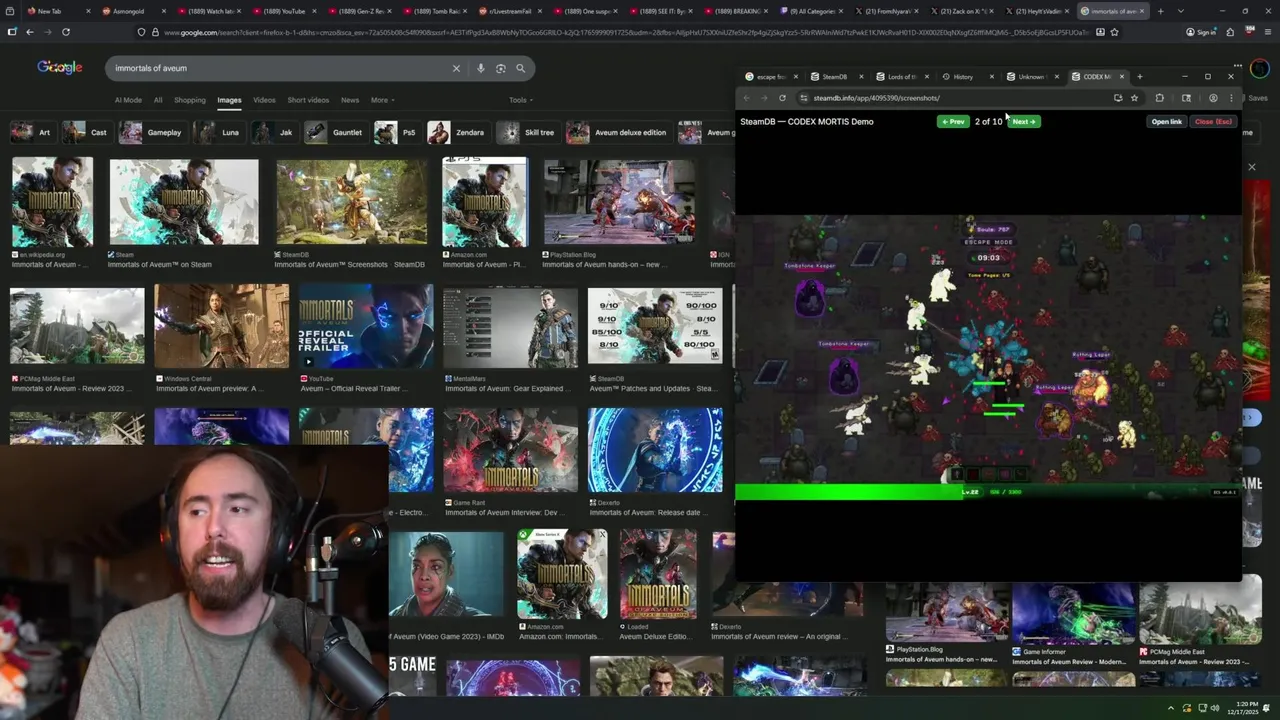The height and width of the screenshot is (720, 1280).
Task: Open the YouTube Official Reveal Trailer thumbnail
Action: pos(366,327)
